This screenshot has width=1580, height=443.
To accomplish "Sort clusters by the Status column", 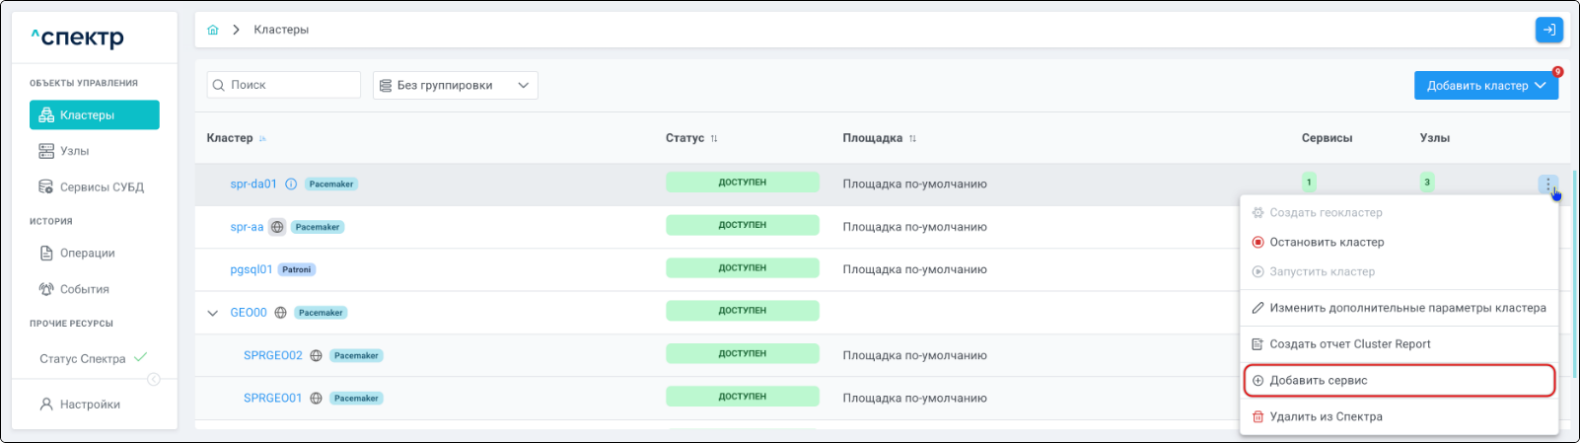I will (x=714, y=139).
